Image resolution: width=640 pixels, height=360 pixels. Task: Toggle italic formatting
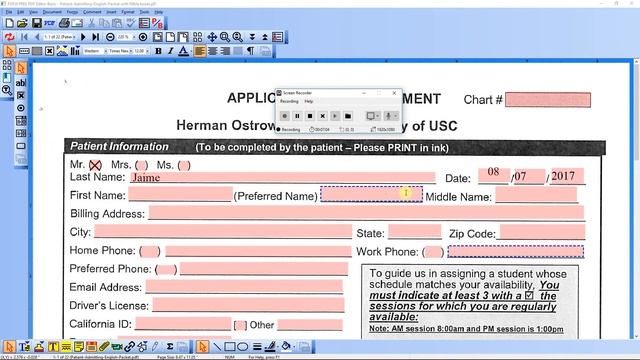coord(171,51)
